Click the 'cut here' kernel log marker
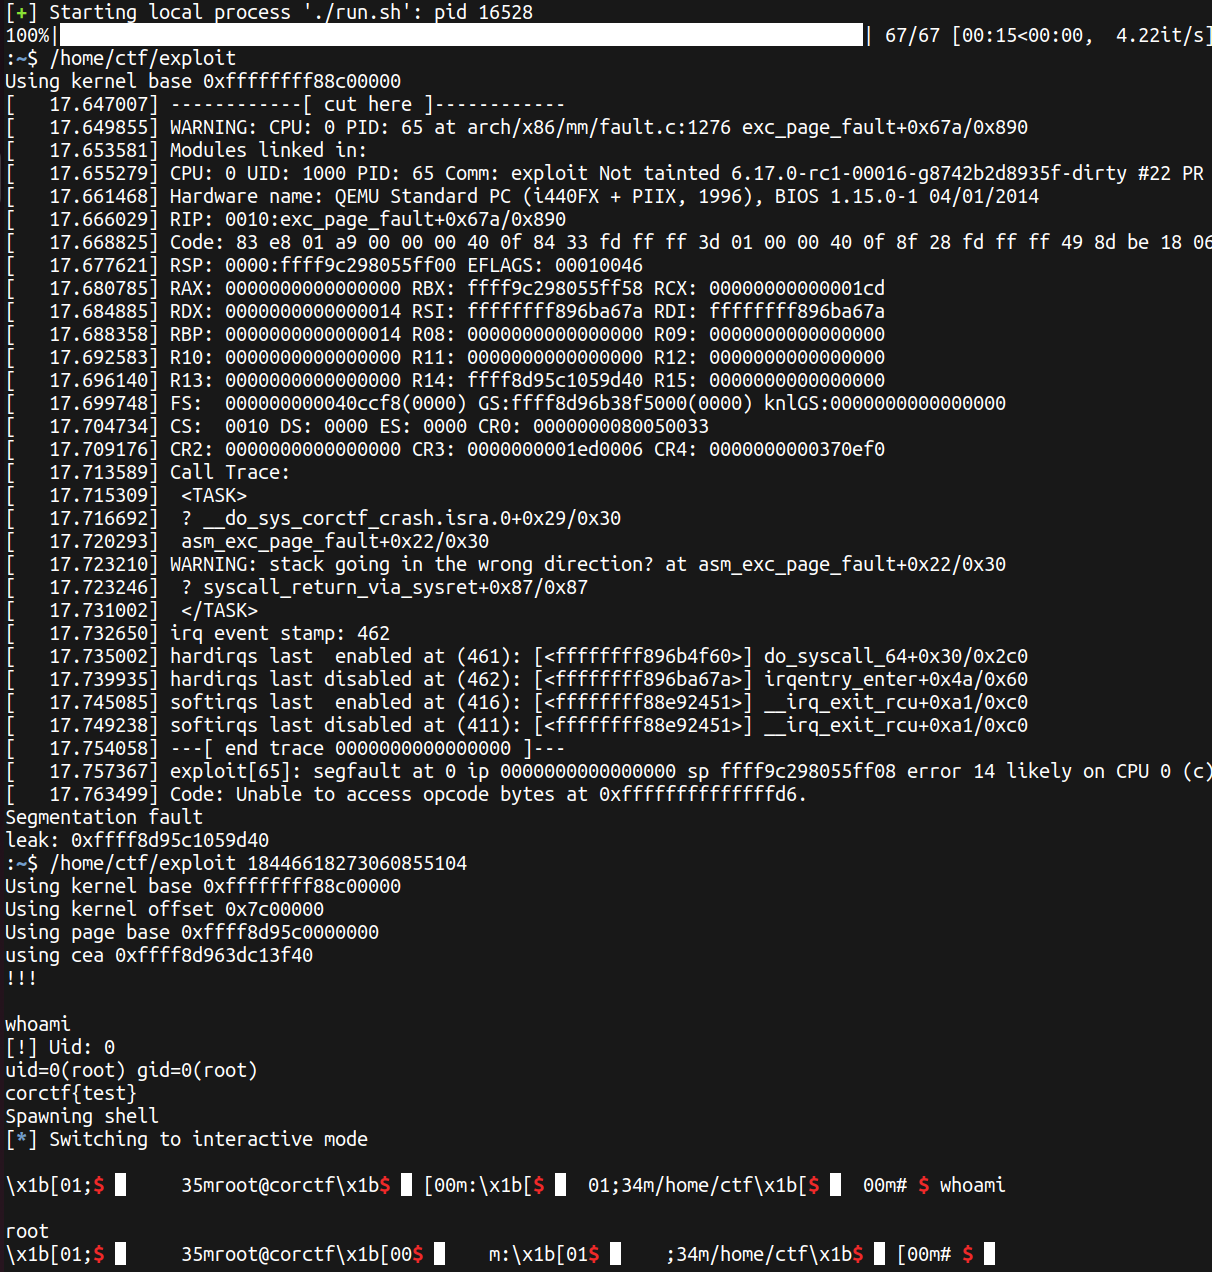The height and width of the screenshot is (1272, 1212). [367, 104]
